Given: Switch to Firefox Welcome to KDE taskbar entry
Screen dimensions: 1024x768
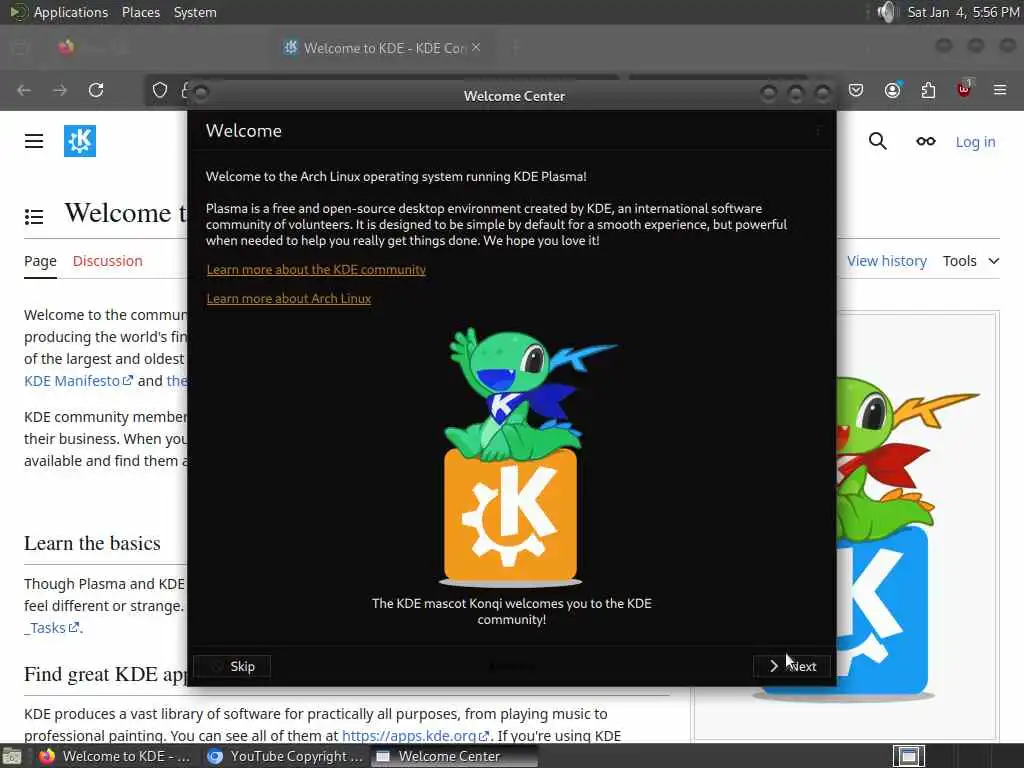Looking at the screenshot, I should click(x=115, y=756).
